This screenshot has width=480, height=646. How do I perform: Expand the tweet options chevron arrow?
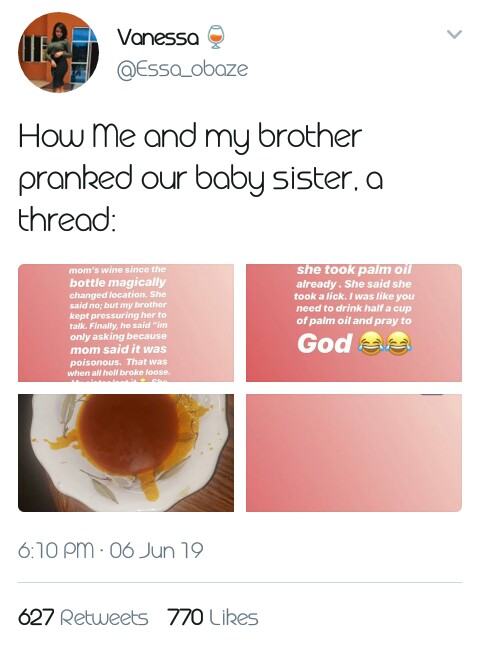454,34
